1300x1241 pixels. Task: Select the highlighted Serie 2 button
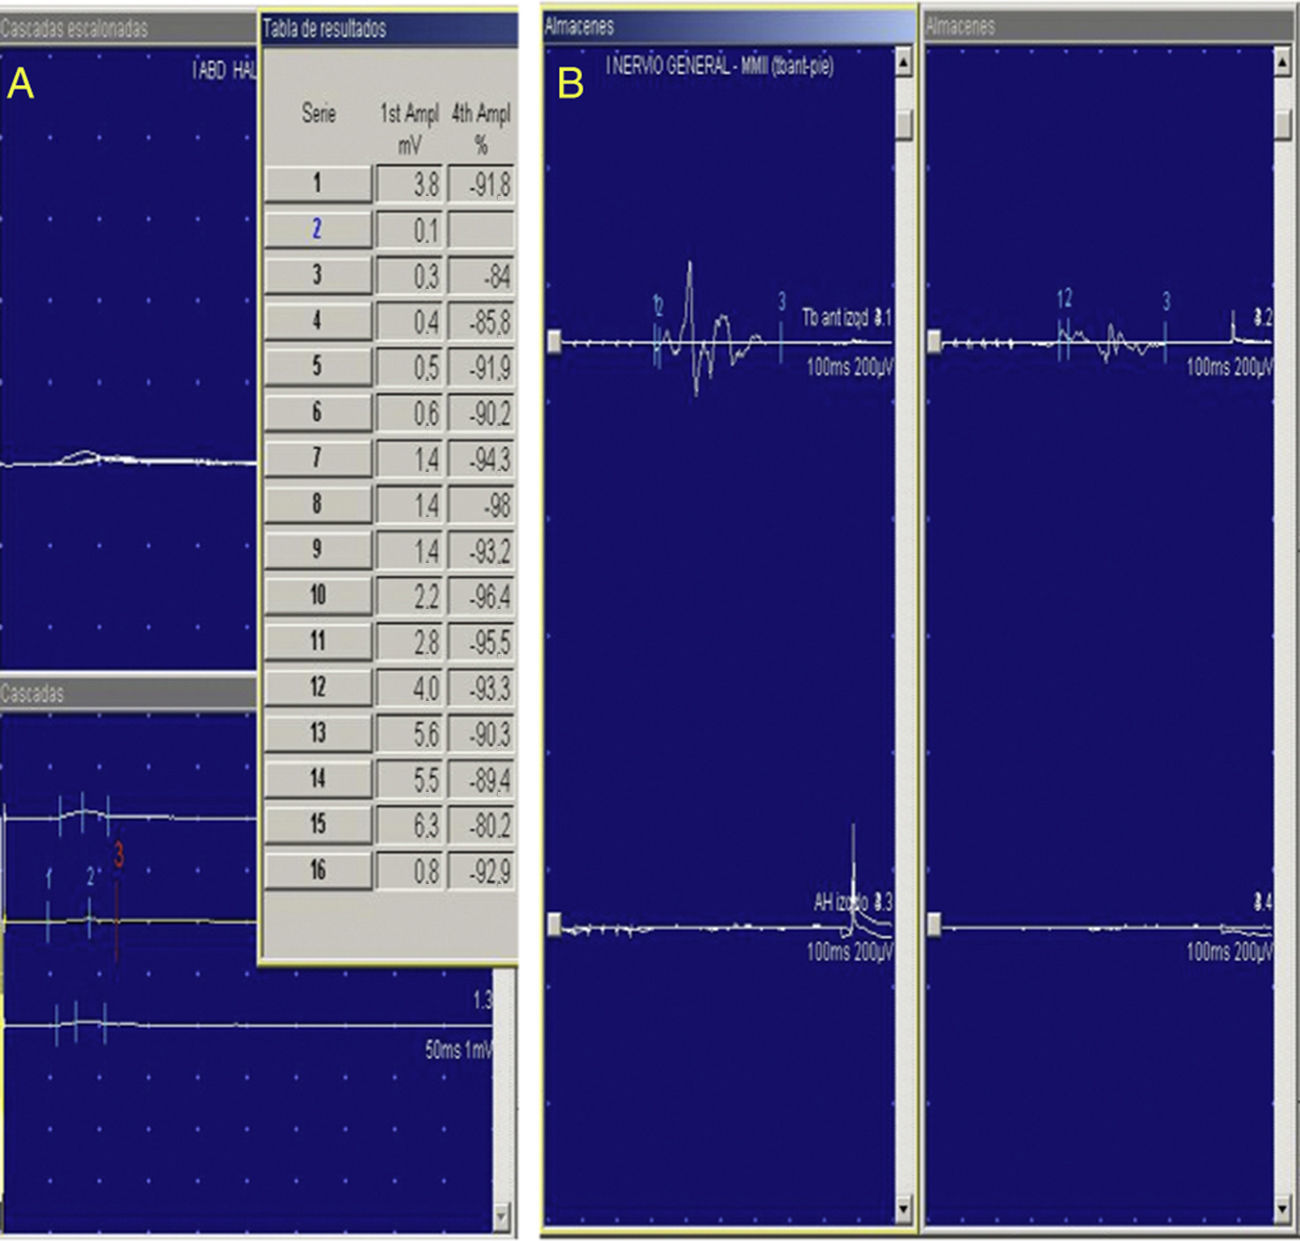tap(317, 230)
